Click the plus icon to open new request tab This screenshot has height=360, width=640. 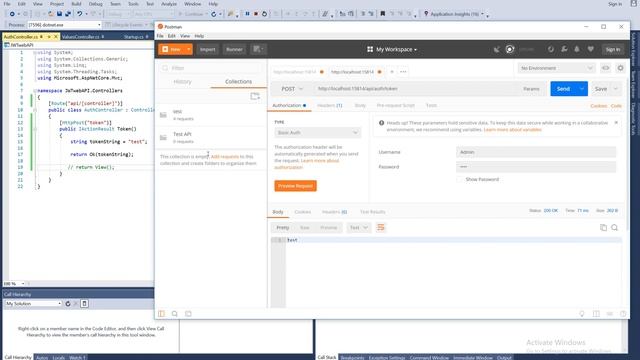tap(392, 72)
